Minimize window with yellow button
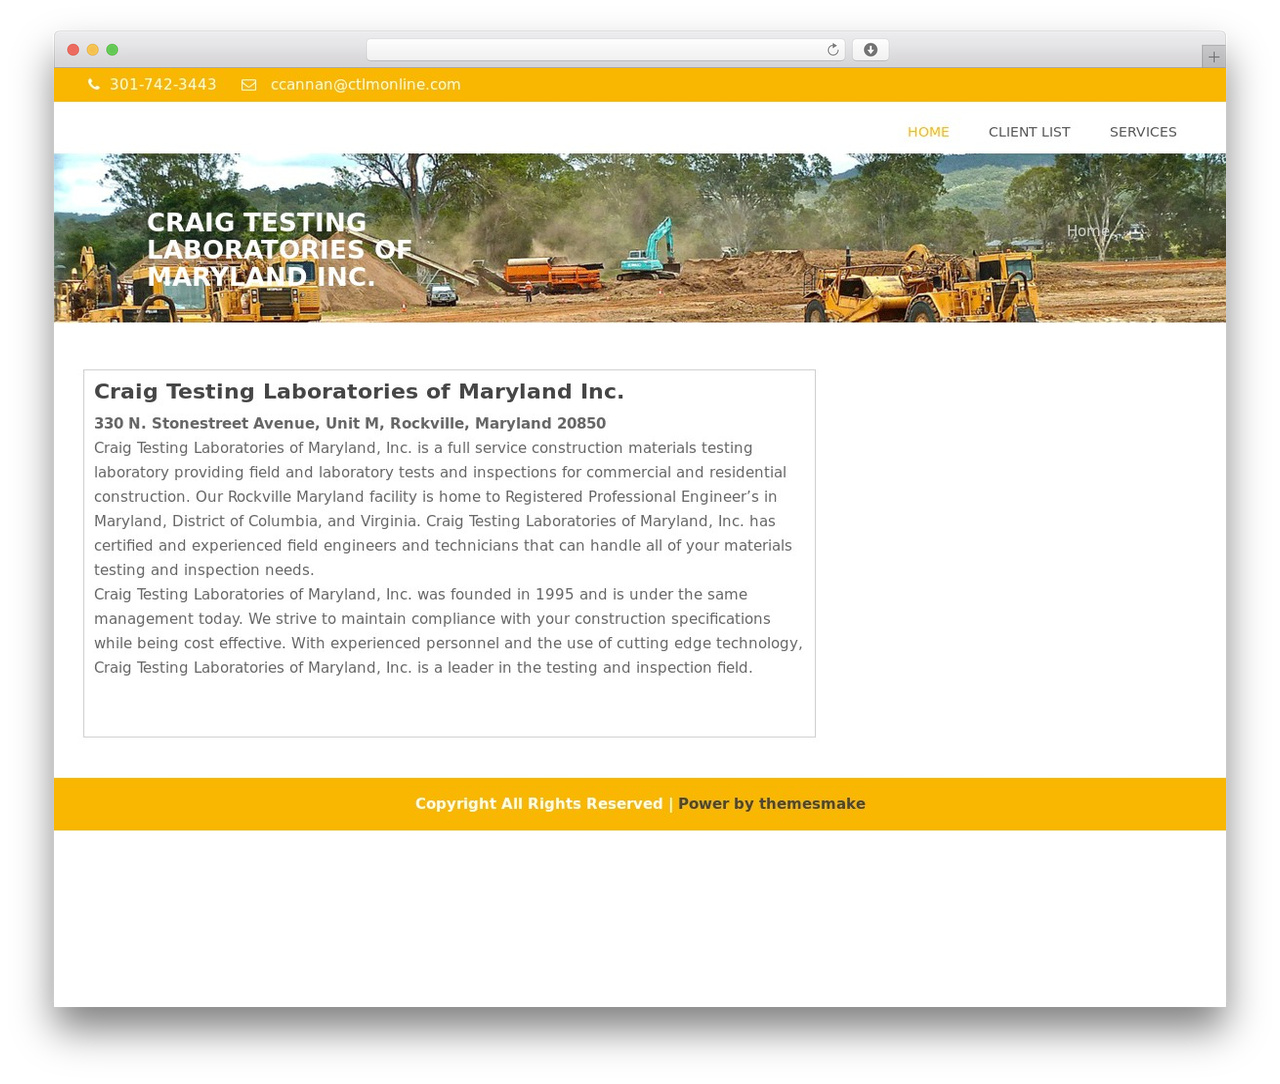The width and height of the screenshot is (1280, 1084). (x=93, y=50)
